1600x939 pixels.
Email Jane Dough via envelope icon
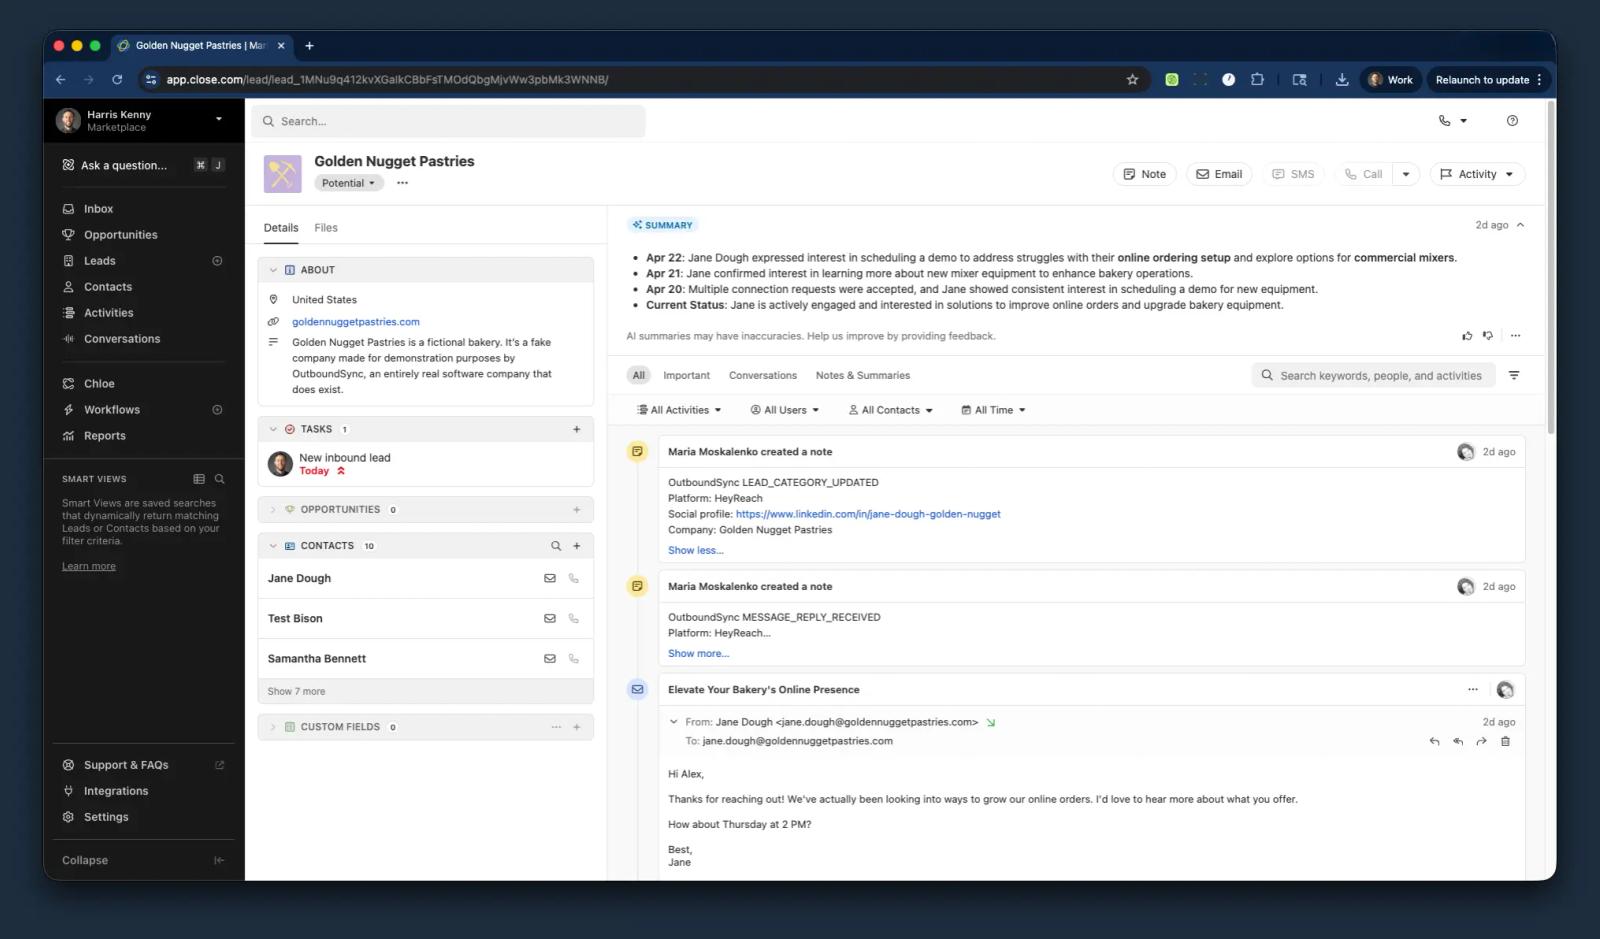[x=549, y=578]
